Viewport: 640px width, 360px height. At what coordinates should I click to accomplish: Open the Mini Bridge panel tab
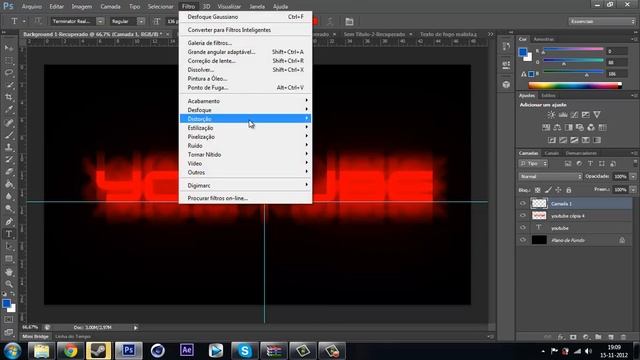pos(36,336)
